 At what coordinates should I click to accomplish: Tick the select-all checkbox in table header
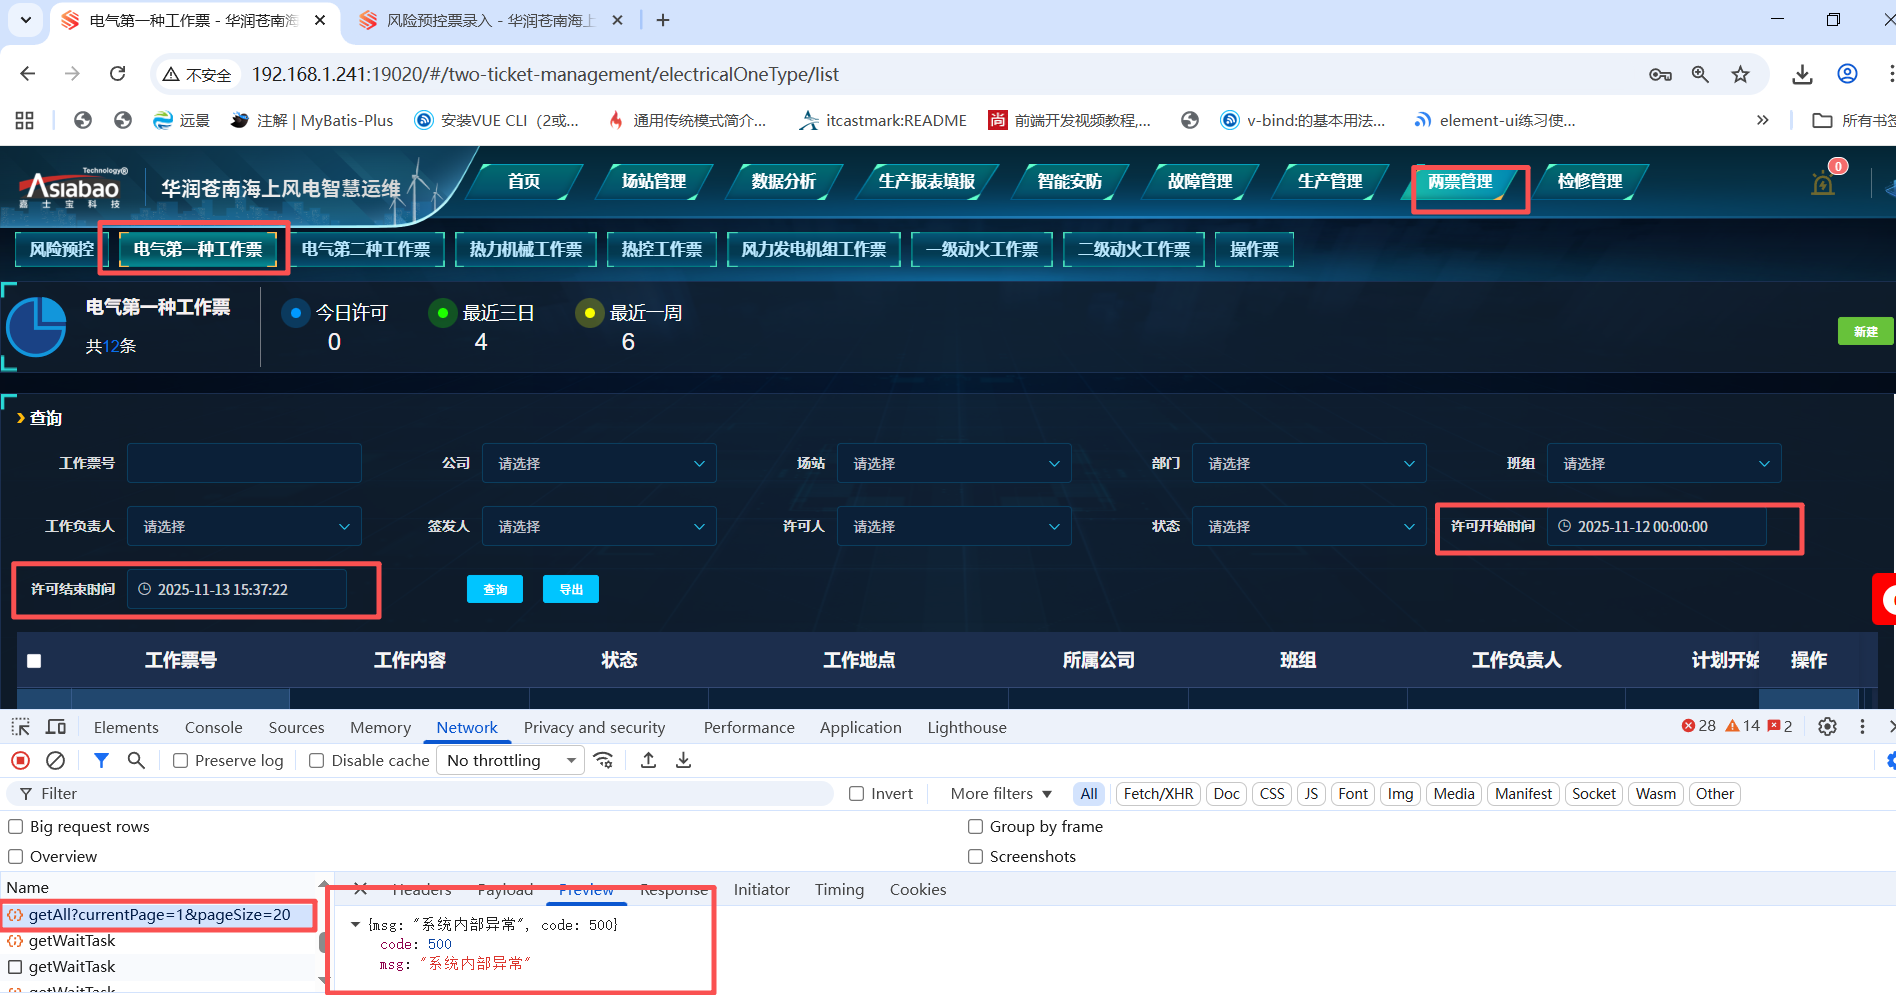34,661
